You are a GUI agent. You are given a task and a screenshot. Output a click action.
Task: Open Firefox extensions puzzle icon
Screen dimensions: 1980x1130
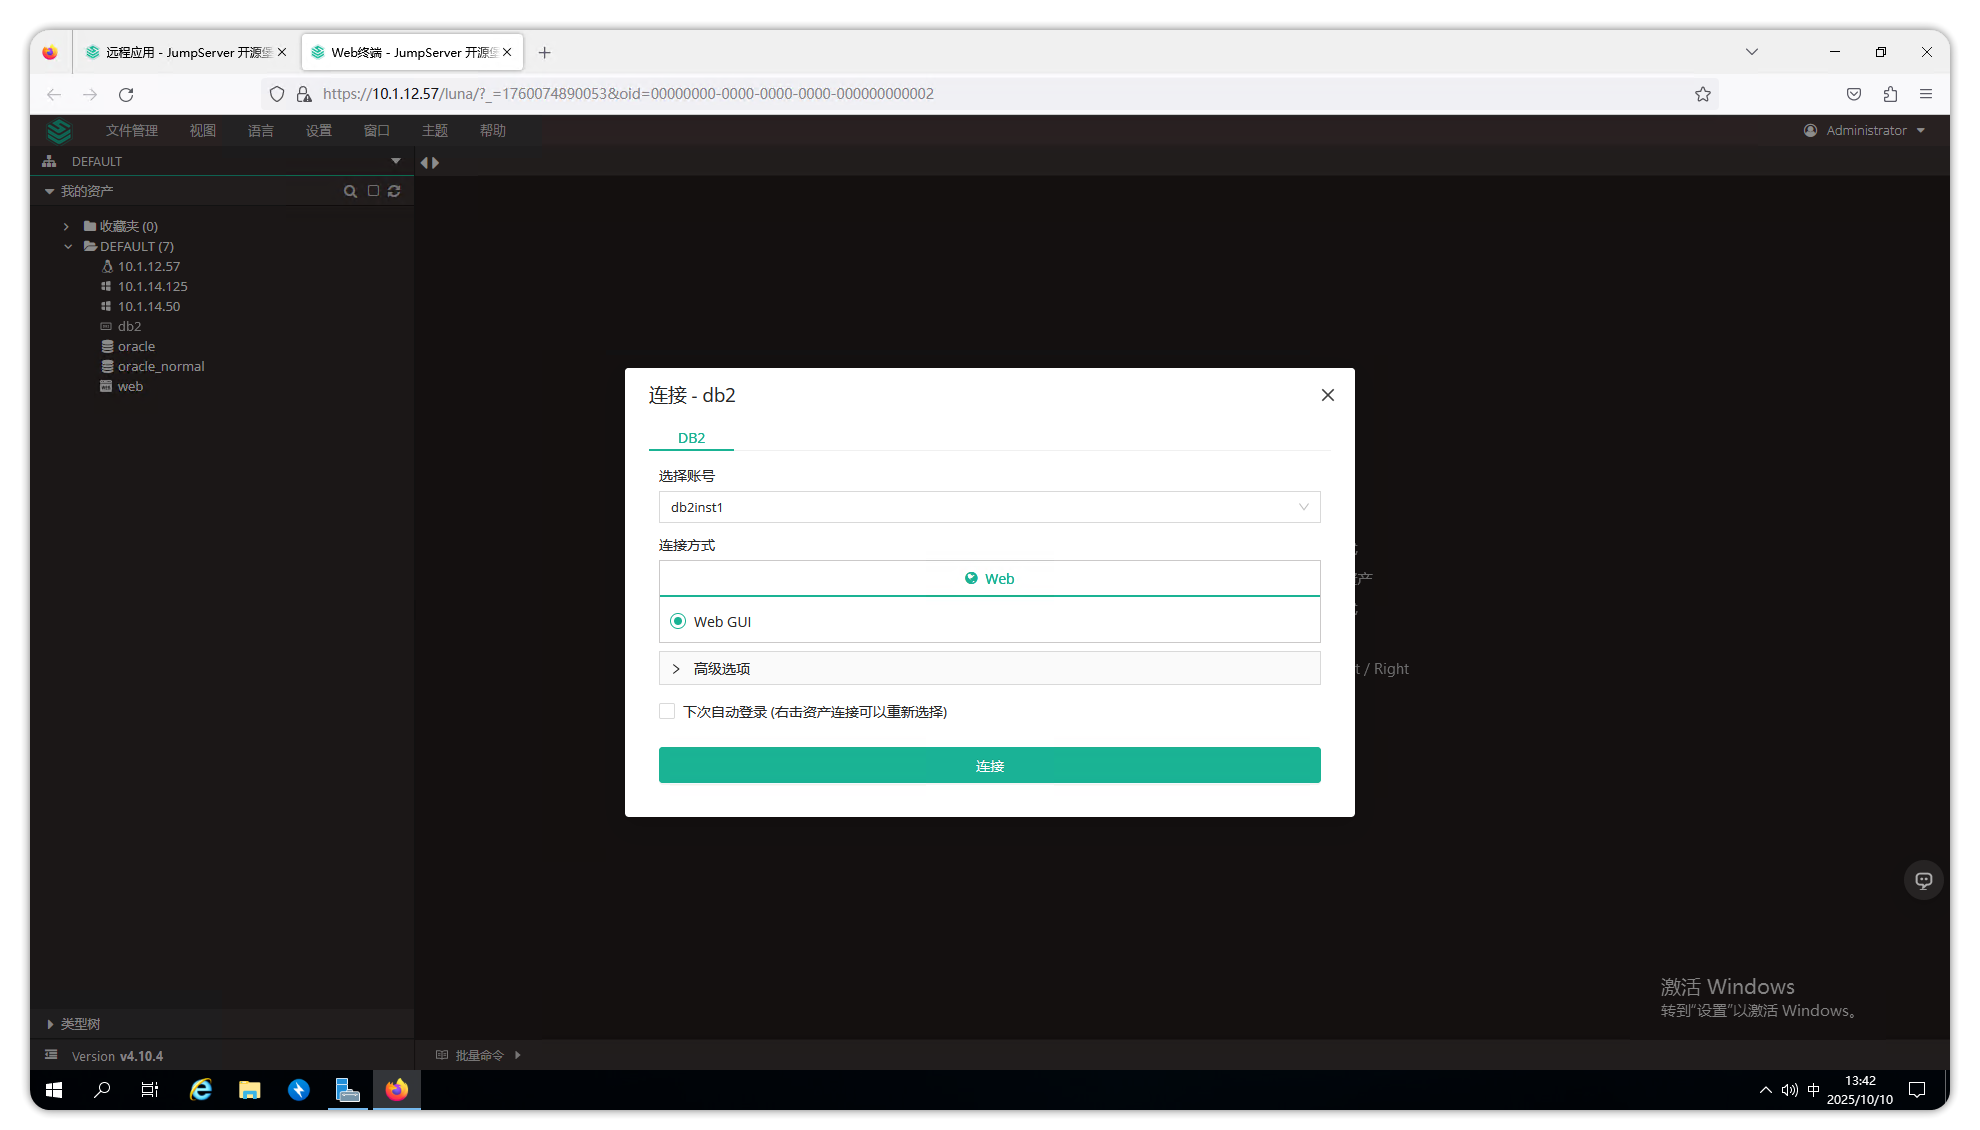[1889, 94]
